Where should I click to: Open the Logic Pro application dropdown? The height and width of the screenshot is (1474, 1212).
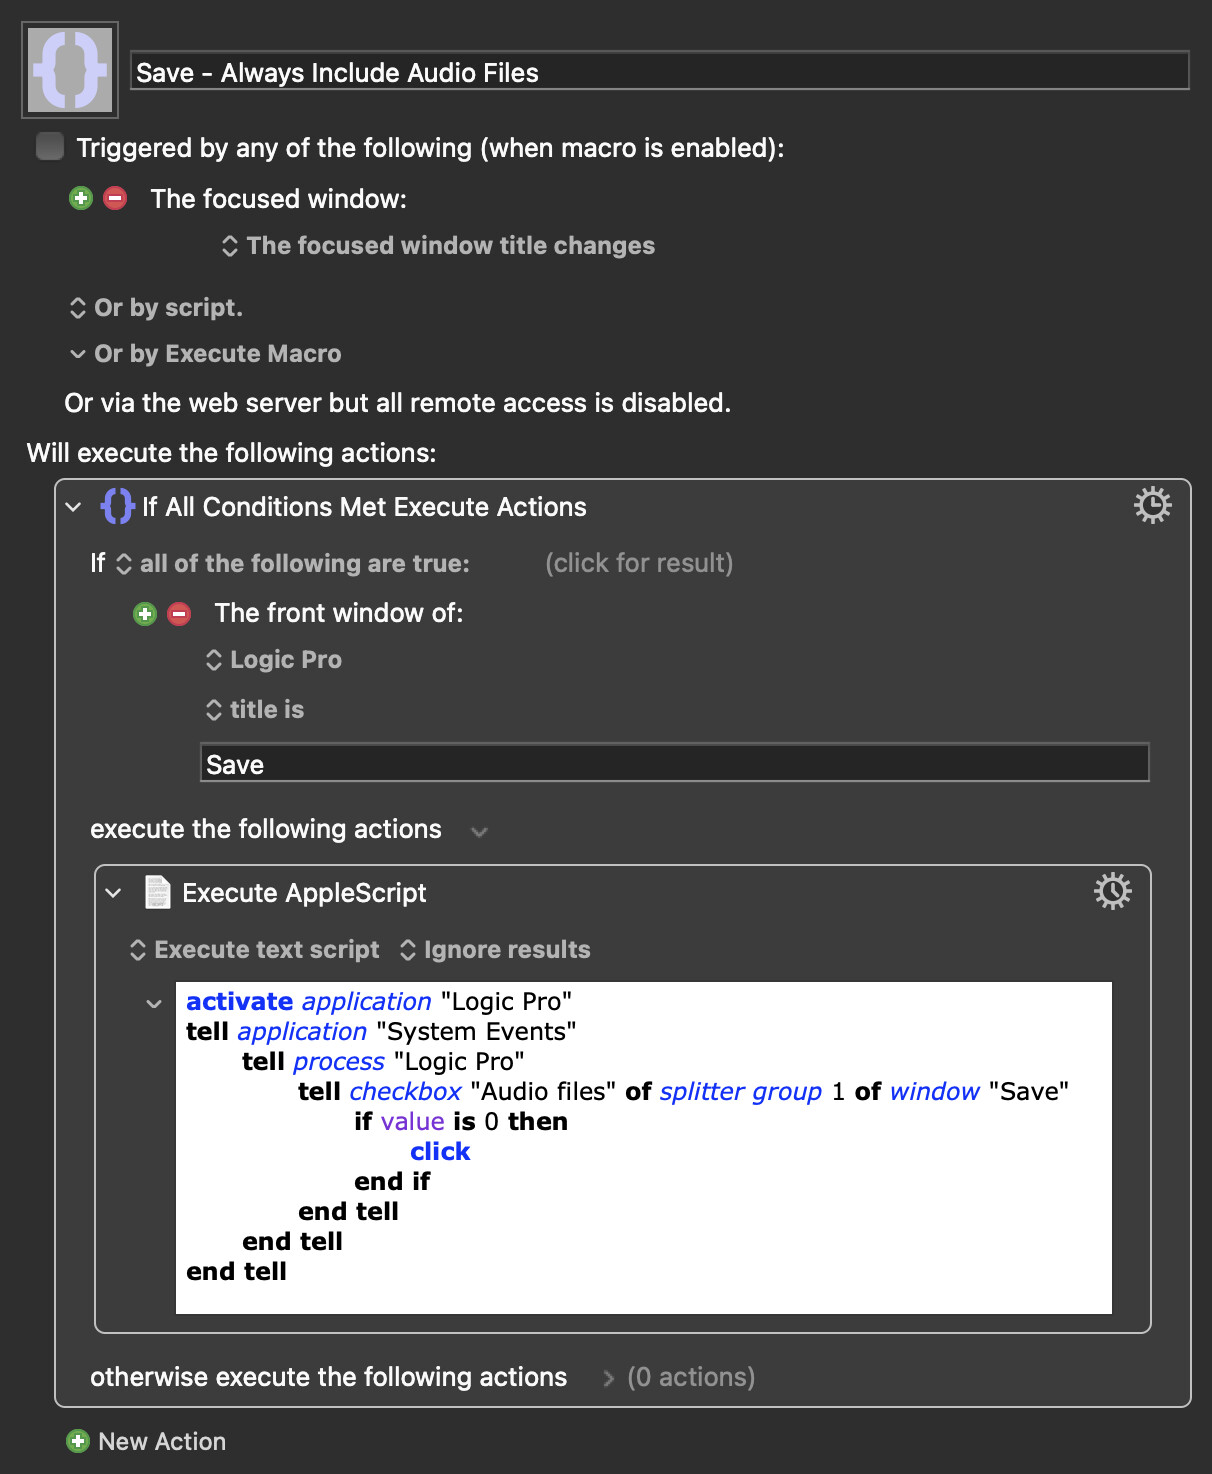(273, 660)
